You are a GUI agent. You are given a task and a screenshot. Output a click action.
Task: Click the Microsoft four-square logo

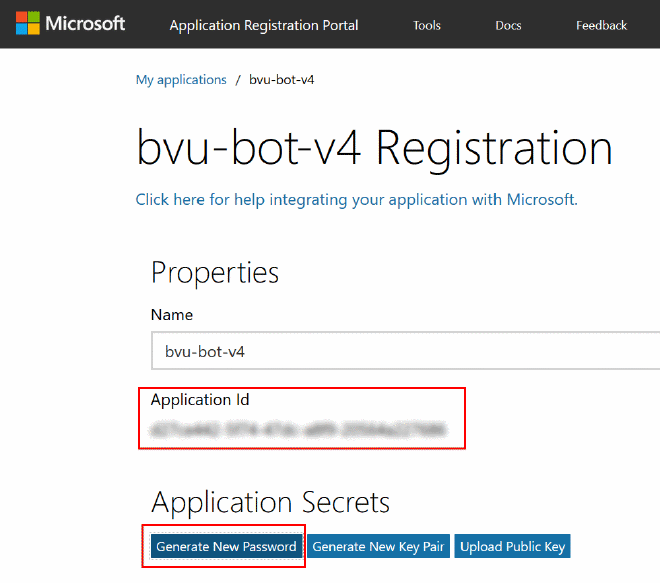click(x=27, y=24)
